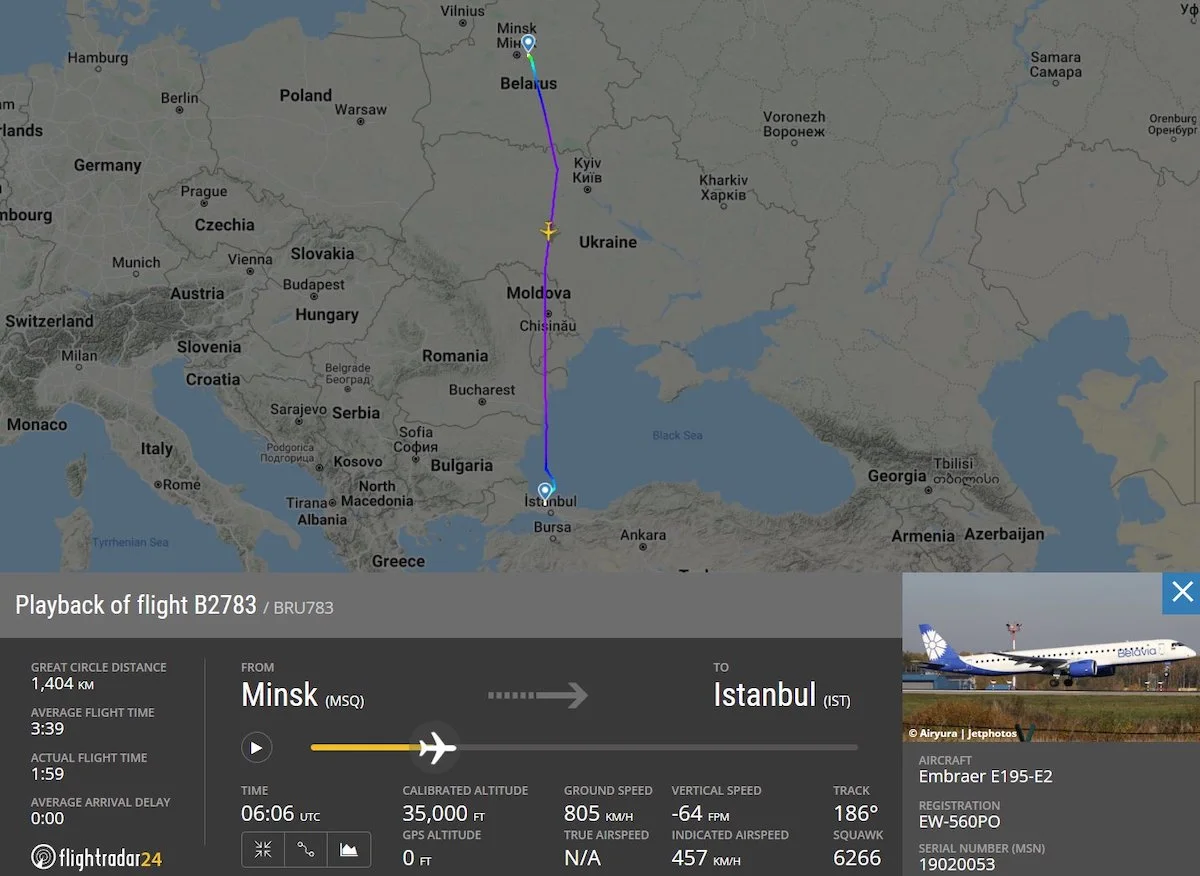Open the Belavia aircraft photo thumbnail
Viewport: 1200px width, 876px height.
click(1051, 657)
